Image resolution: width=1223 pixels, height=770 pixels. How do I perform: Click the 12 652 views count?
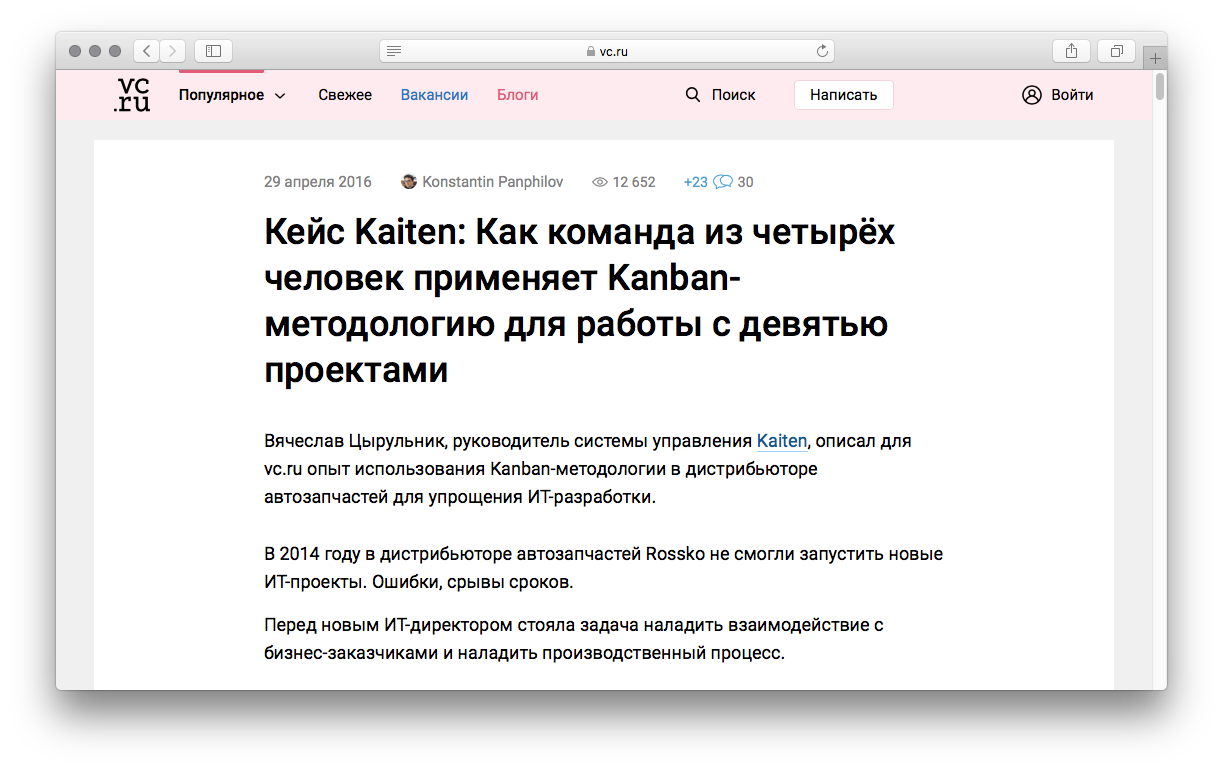click(634, 182)
